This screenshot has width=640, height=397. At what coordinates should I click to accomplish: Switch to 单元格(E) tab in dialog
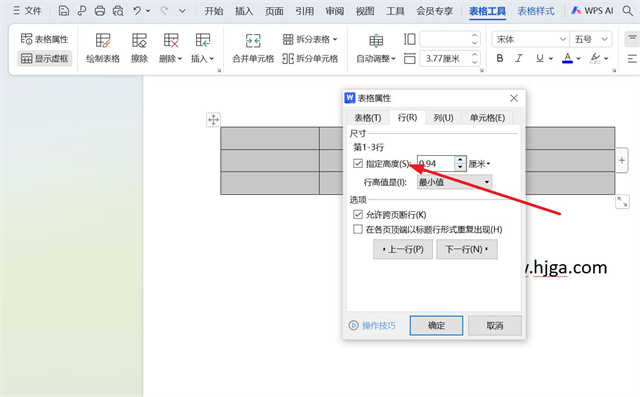coord(487,118)
